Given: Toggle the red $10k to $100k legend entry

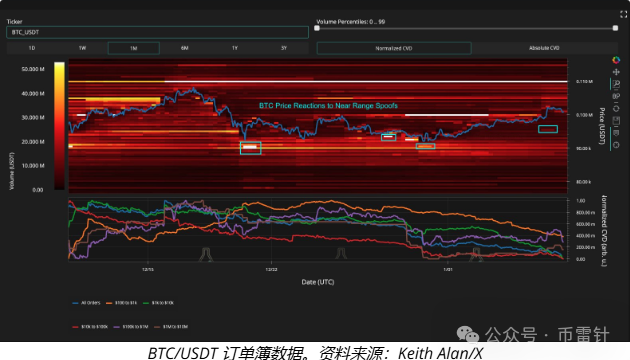Looking at the screenshot, I should (x=90, y=327).
